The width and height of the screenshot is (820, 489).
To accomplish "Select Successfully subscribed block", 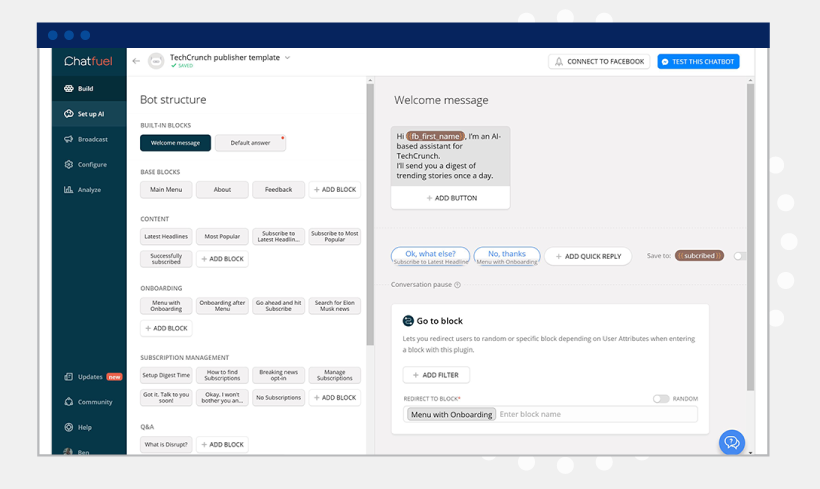I will 166,259.
